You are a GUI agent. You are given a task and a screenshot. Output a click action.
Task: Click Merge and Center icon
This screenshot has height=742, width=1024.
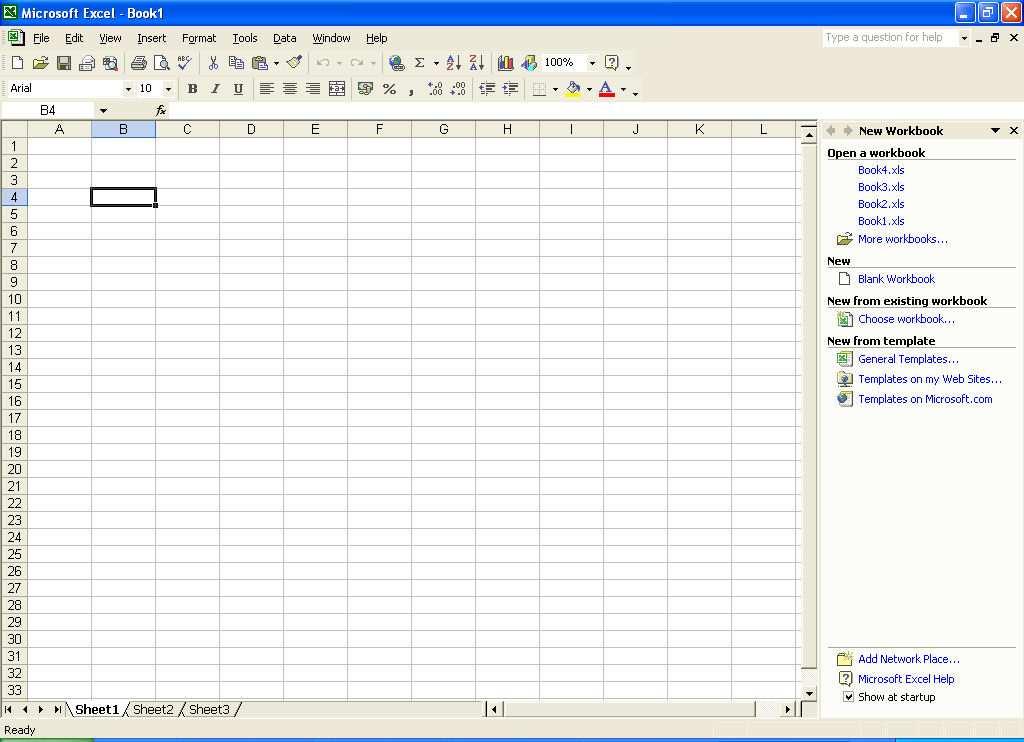[337, 89]
